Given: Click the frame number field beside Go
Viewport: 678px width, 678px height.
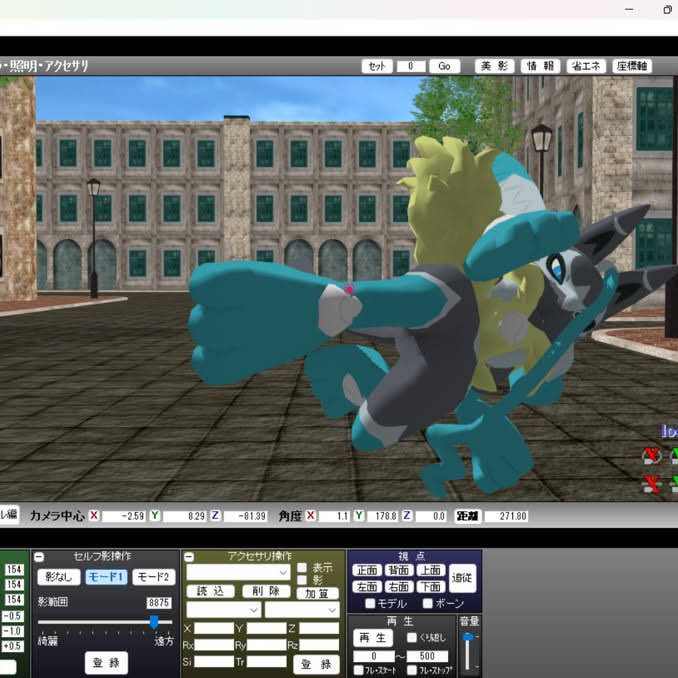Looking at the screenshot, I should point(411,66).
